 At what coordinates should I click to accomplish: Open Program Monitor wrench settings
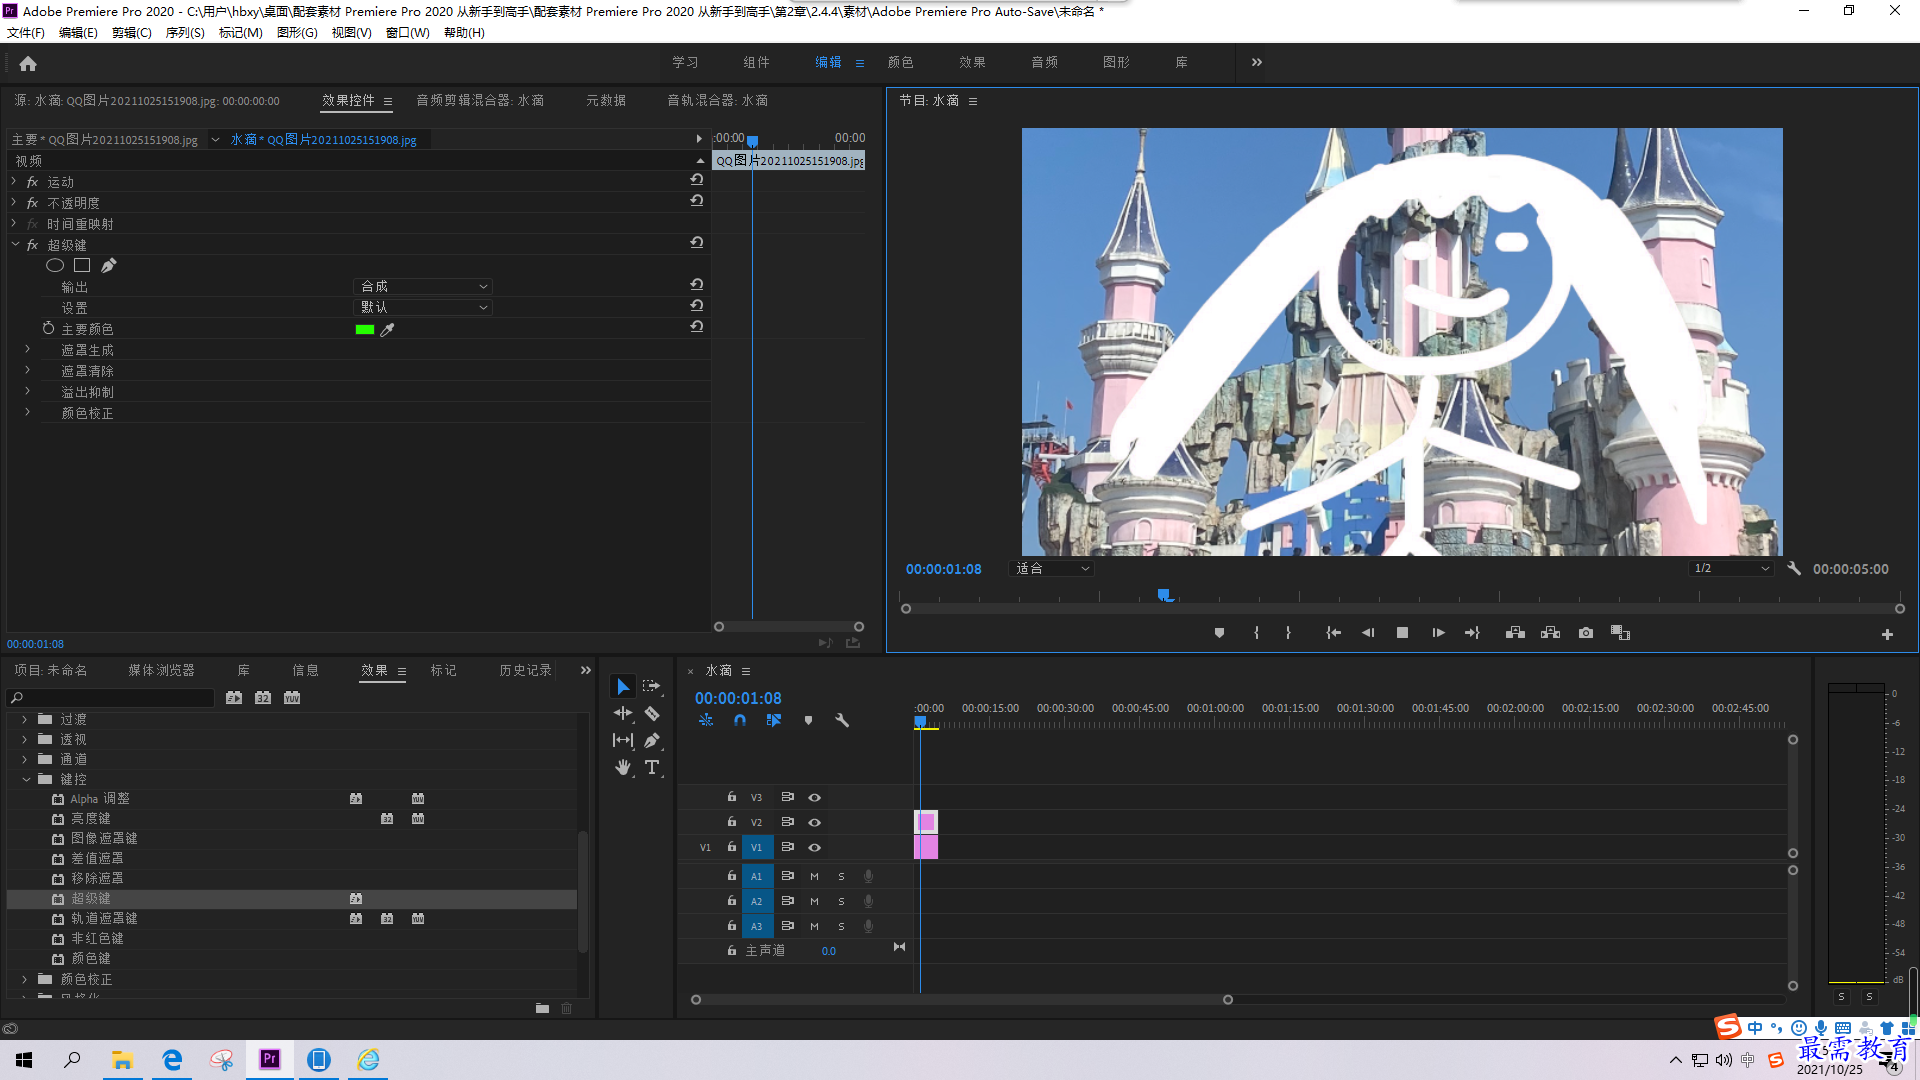pyautogui.click(x=1794, y=568)
